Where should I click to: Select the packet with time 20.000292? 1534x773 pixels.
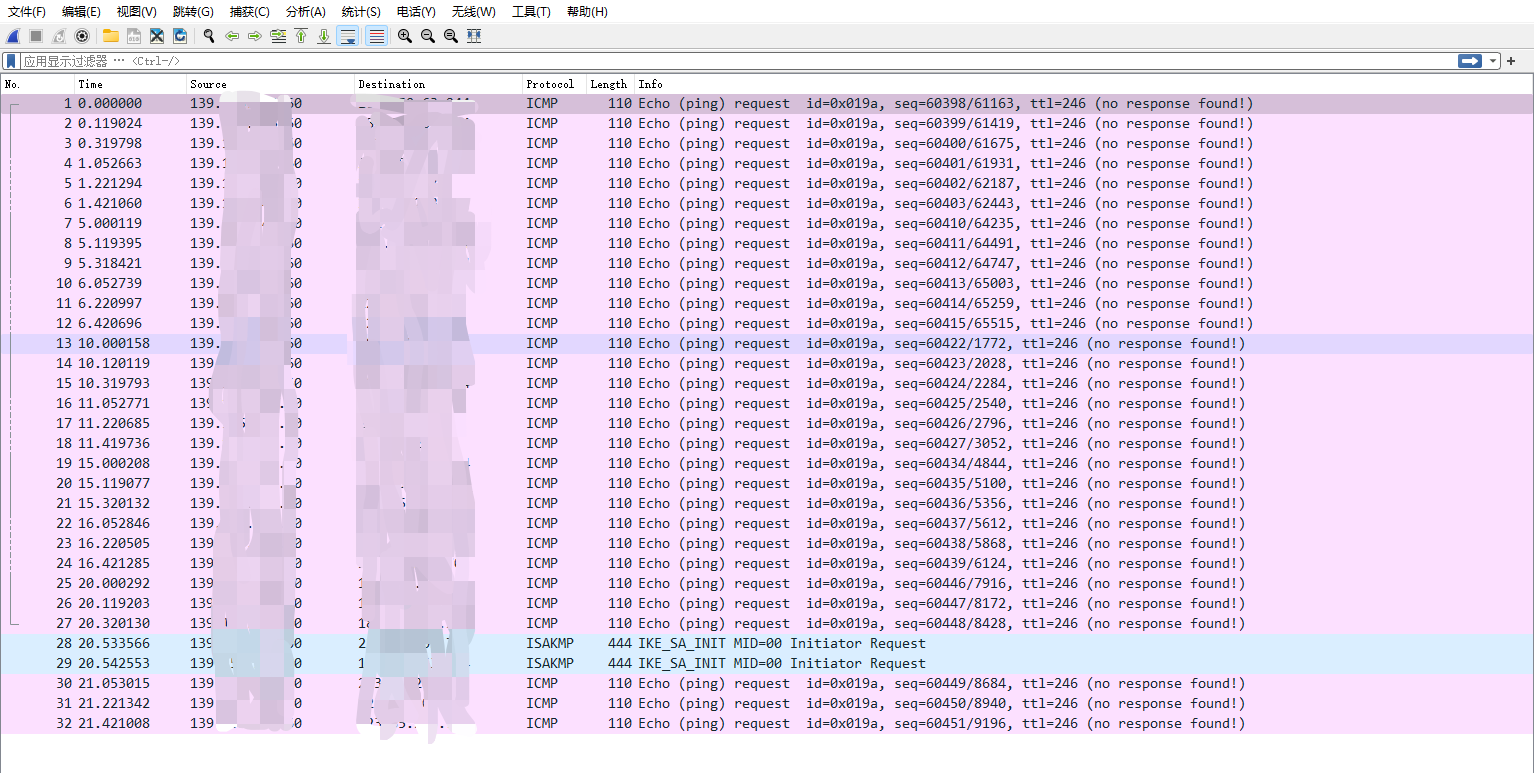(767, 584)
